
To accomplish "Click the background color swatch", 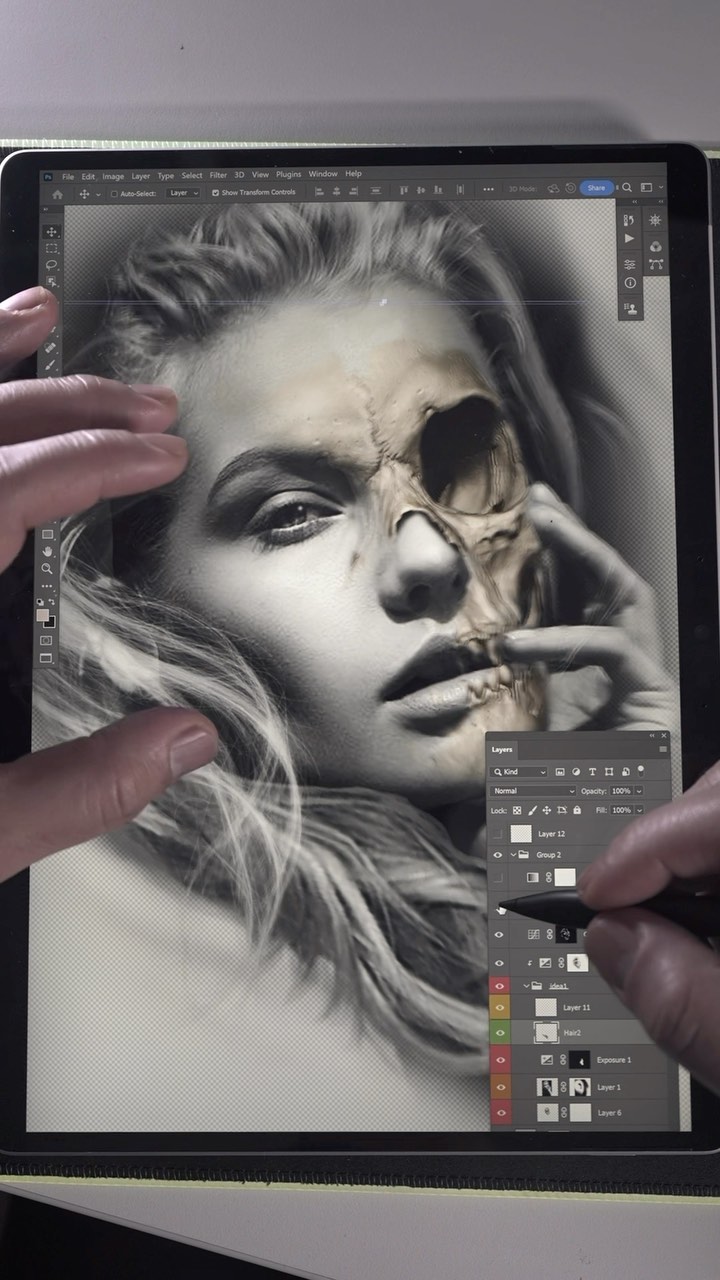I will [52, 624].
